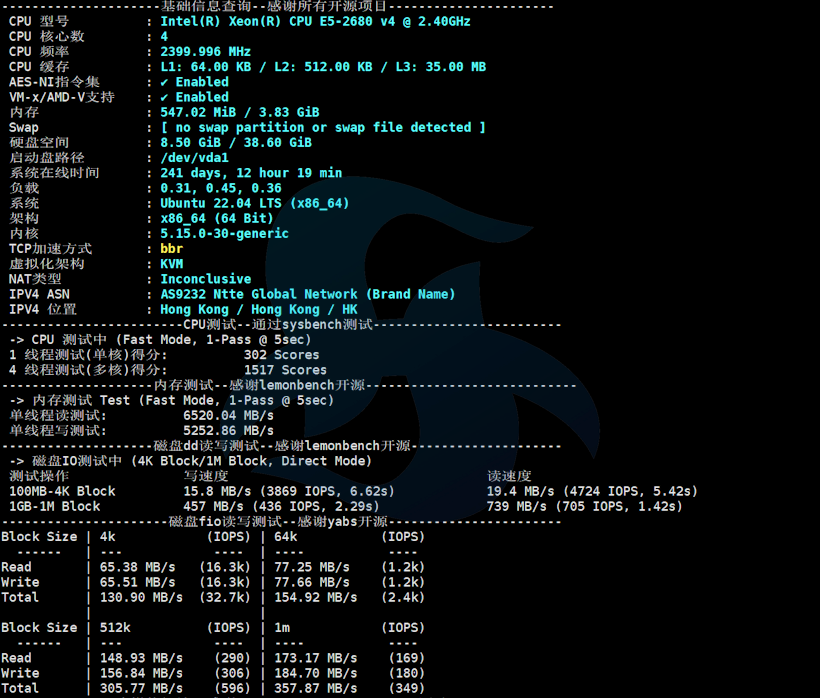The height and width of the screenshot is (698, 820).
Task: Select the memory read speed 6520.04 MB/s
Action: point(229,415)
